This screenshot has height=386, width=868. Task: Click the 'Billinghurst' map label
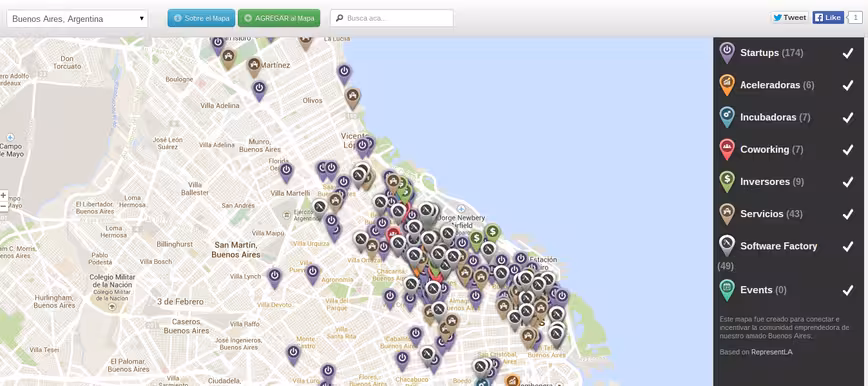click(174, 244)
